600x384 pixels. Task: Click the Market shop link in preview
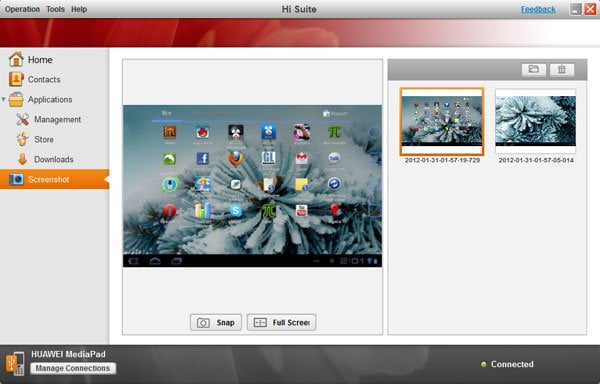point(335,114)
